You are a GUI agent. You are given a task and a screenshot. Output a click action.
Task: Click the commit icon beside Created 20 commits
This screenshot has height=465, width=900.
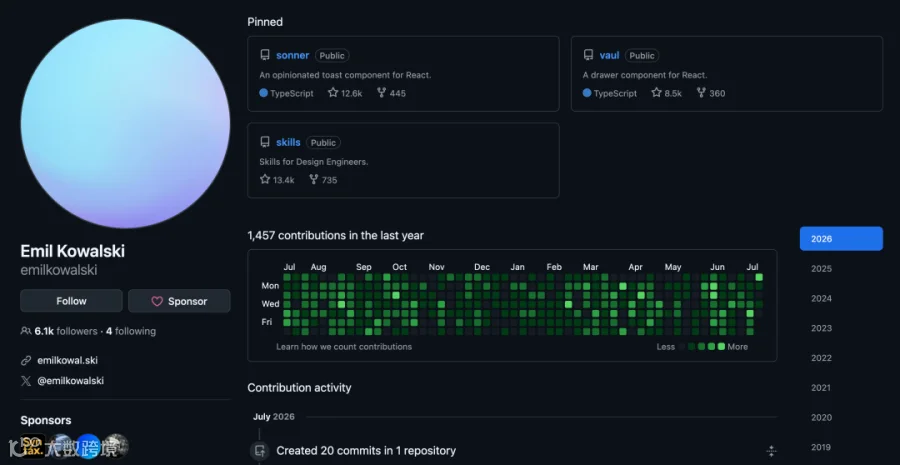coord(259,451)
